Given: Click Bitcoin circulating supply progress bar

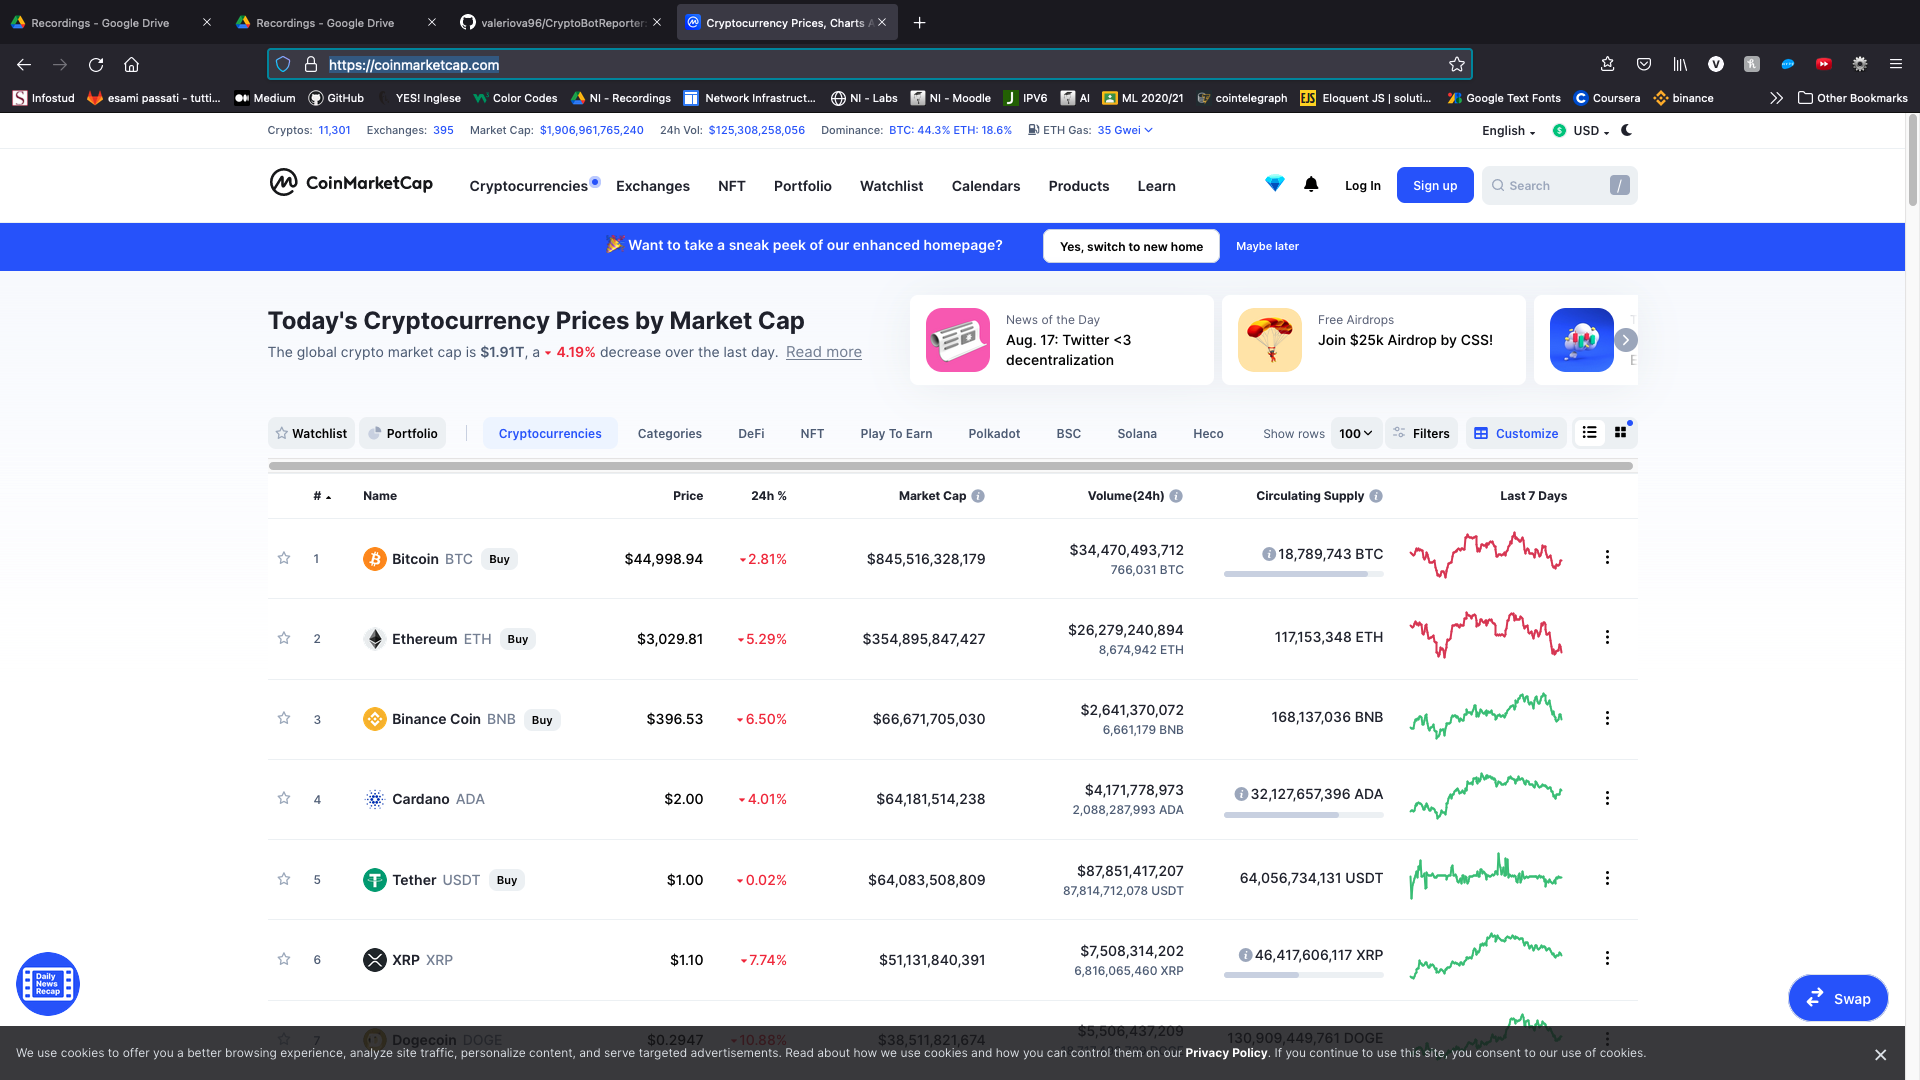Looking at the screenshot, I should (1303, 574).
